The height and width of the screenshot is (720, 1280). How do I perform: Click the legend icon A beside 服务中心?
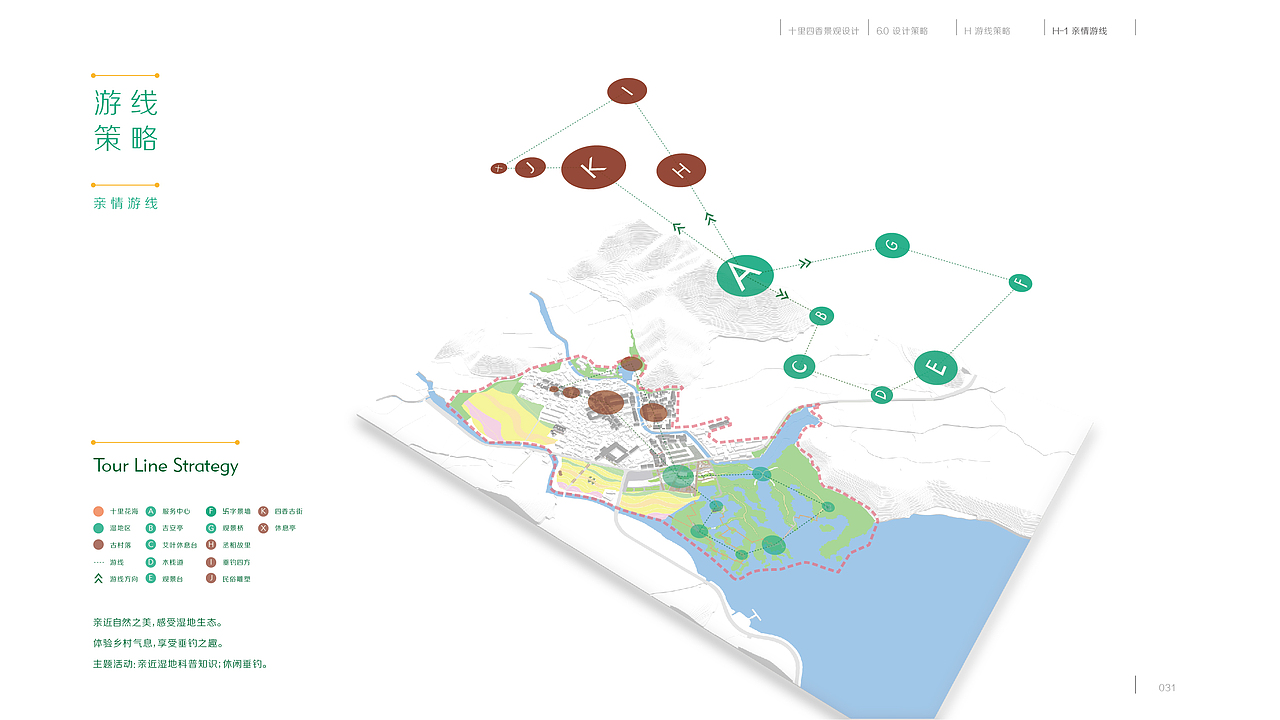tap(151, 511)
